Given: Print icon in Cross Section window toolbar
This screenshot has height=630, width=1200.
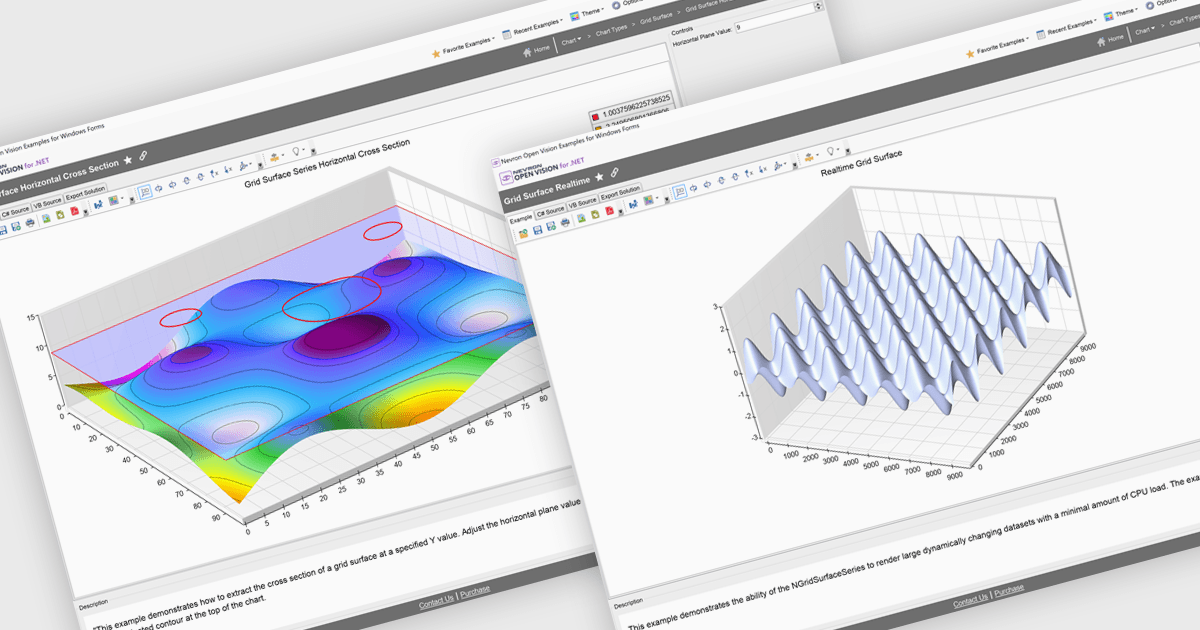Looking at the screenshot, I should pos(30,222).
